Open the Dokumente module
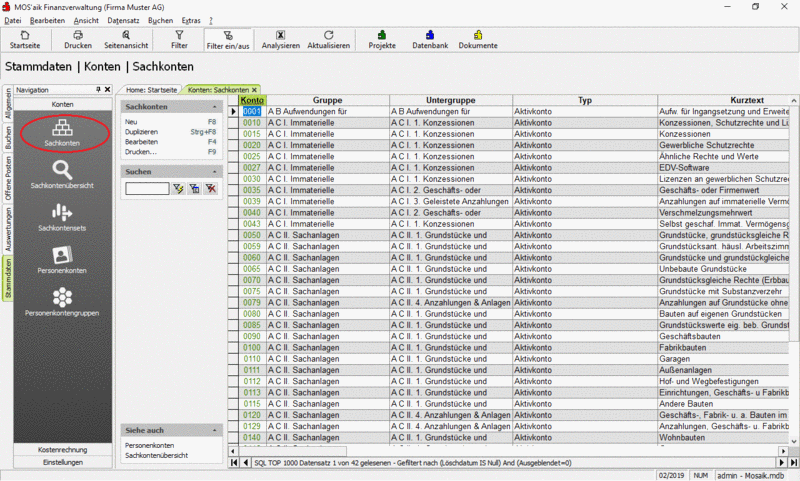Screen dimensions: 800x481 pyautogui.click(x=478, y=40)
